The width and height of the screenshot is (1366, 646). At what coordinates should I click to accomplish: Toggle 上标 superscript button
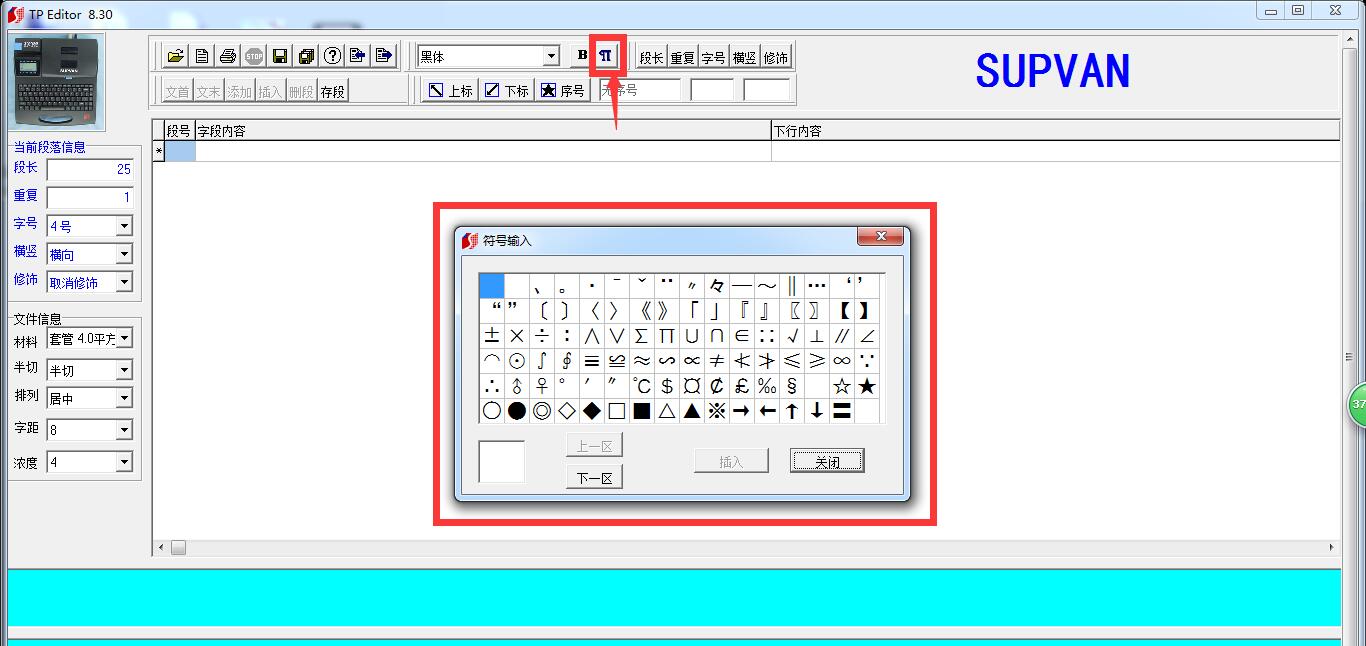pyautogui.click(x=450, y=90)
